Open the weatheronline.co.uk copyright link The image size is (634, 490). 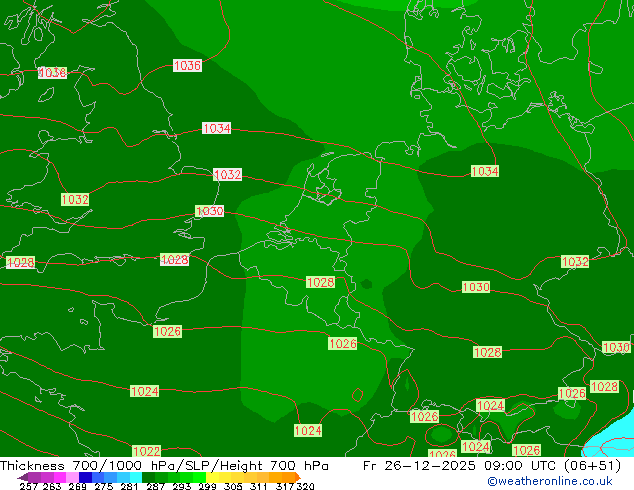550,481
